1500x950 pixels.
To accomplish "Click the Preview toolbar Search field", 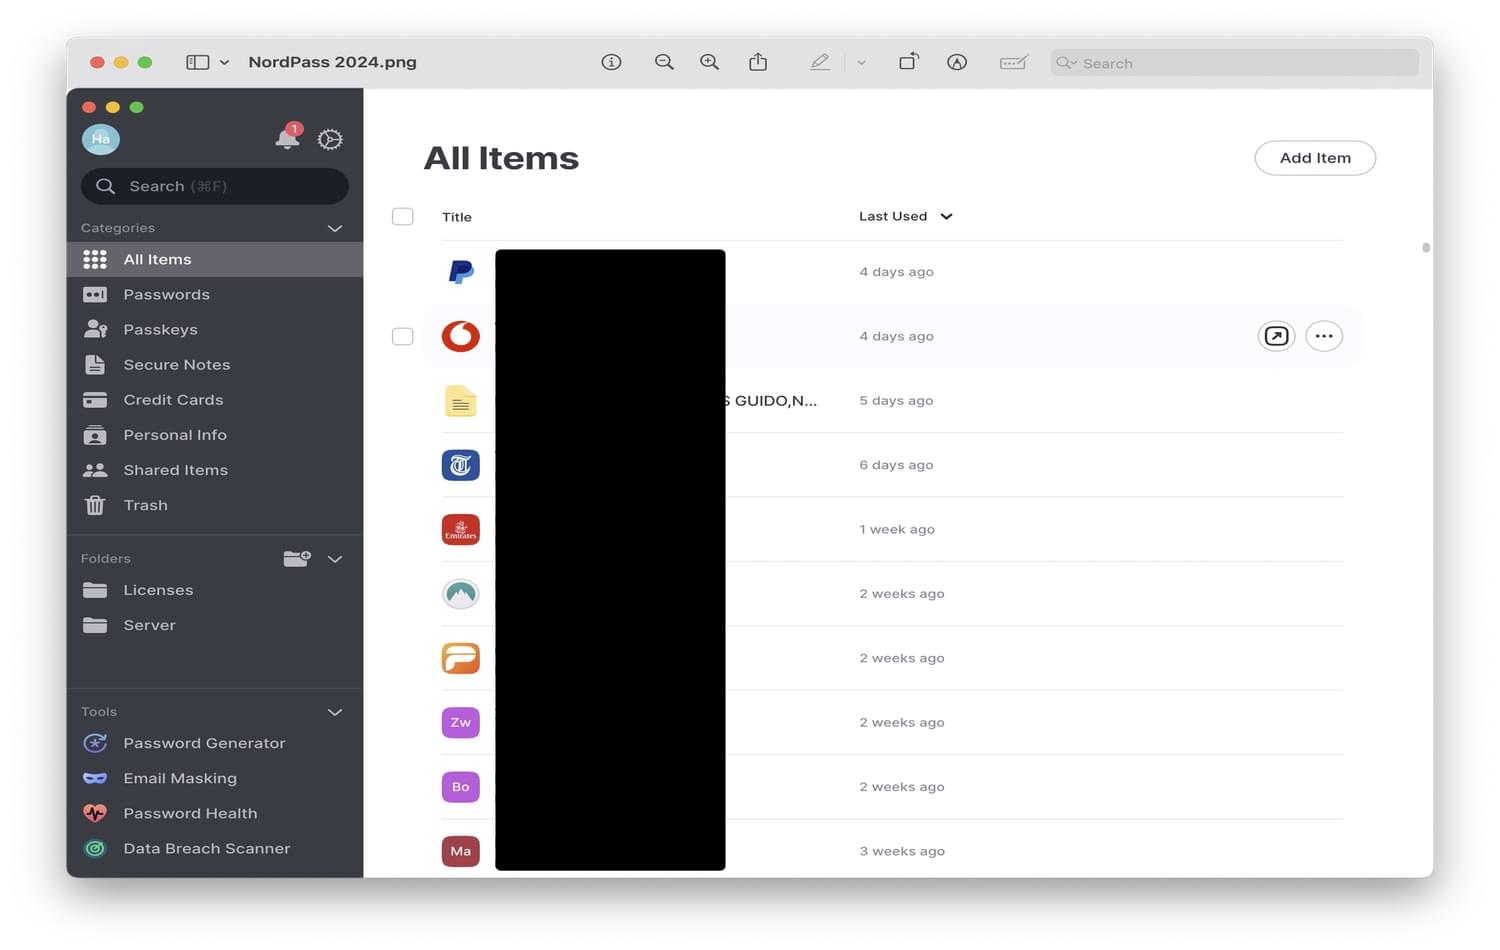I will [x=1235, y=63].
